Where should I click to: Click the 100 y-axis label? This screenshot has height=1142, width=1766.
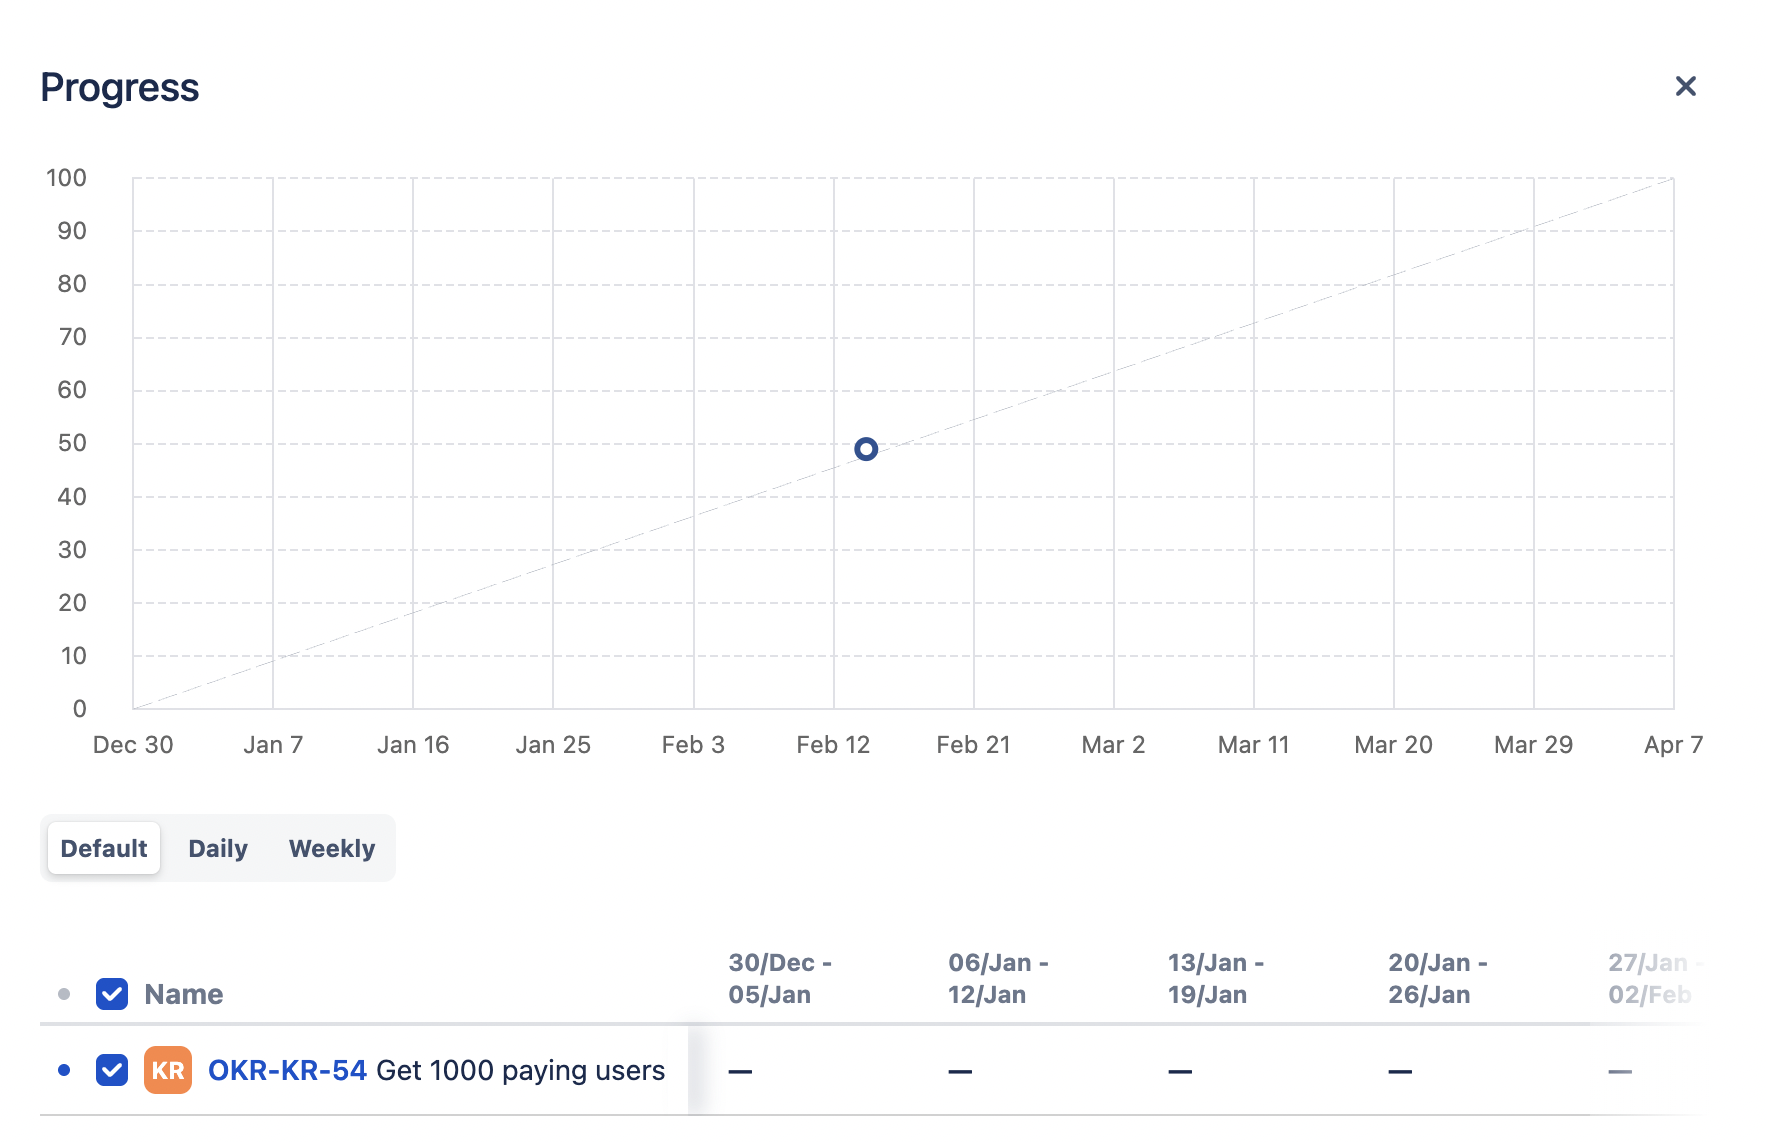point(66,178)
